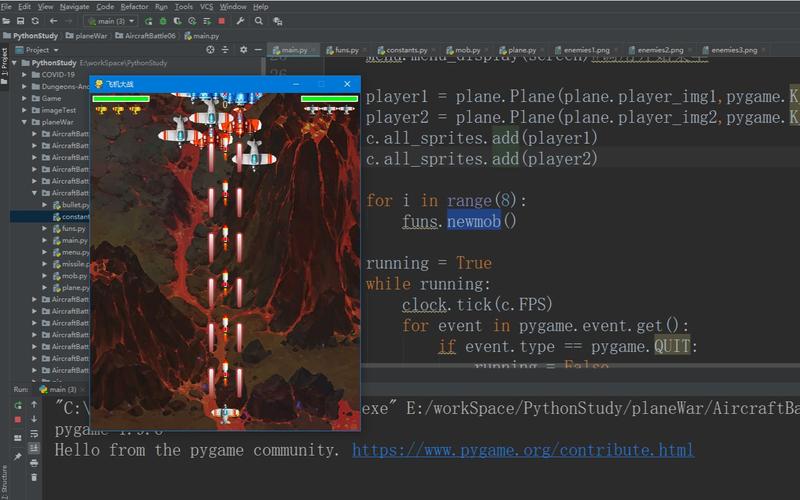Click Run with Coverage icon

pos(178,21)
